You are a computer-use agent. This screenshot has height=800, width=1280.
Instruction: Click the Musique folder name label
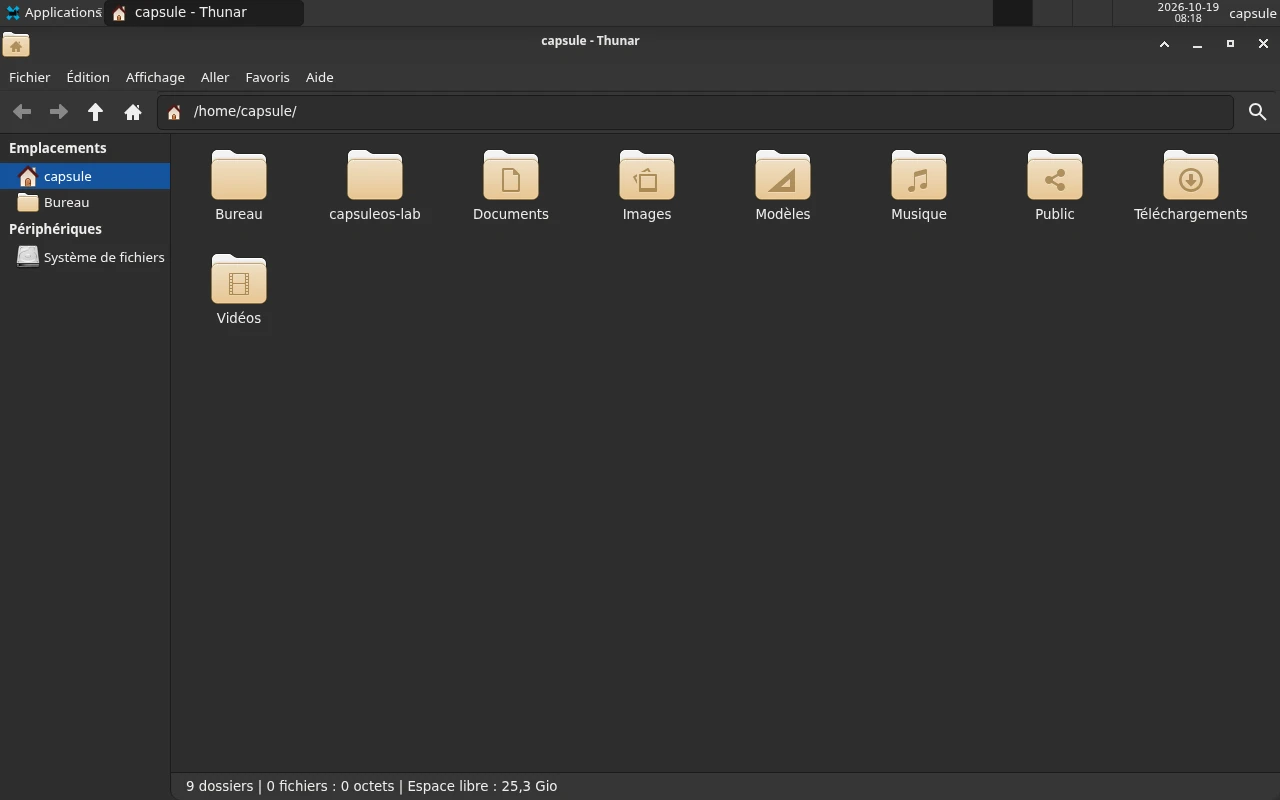919,214
